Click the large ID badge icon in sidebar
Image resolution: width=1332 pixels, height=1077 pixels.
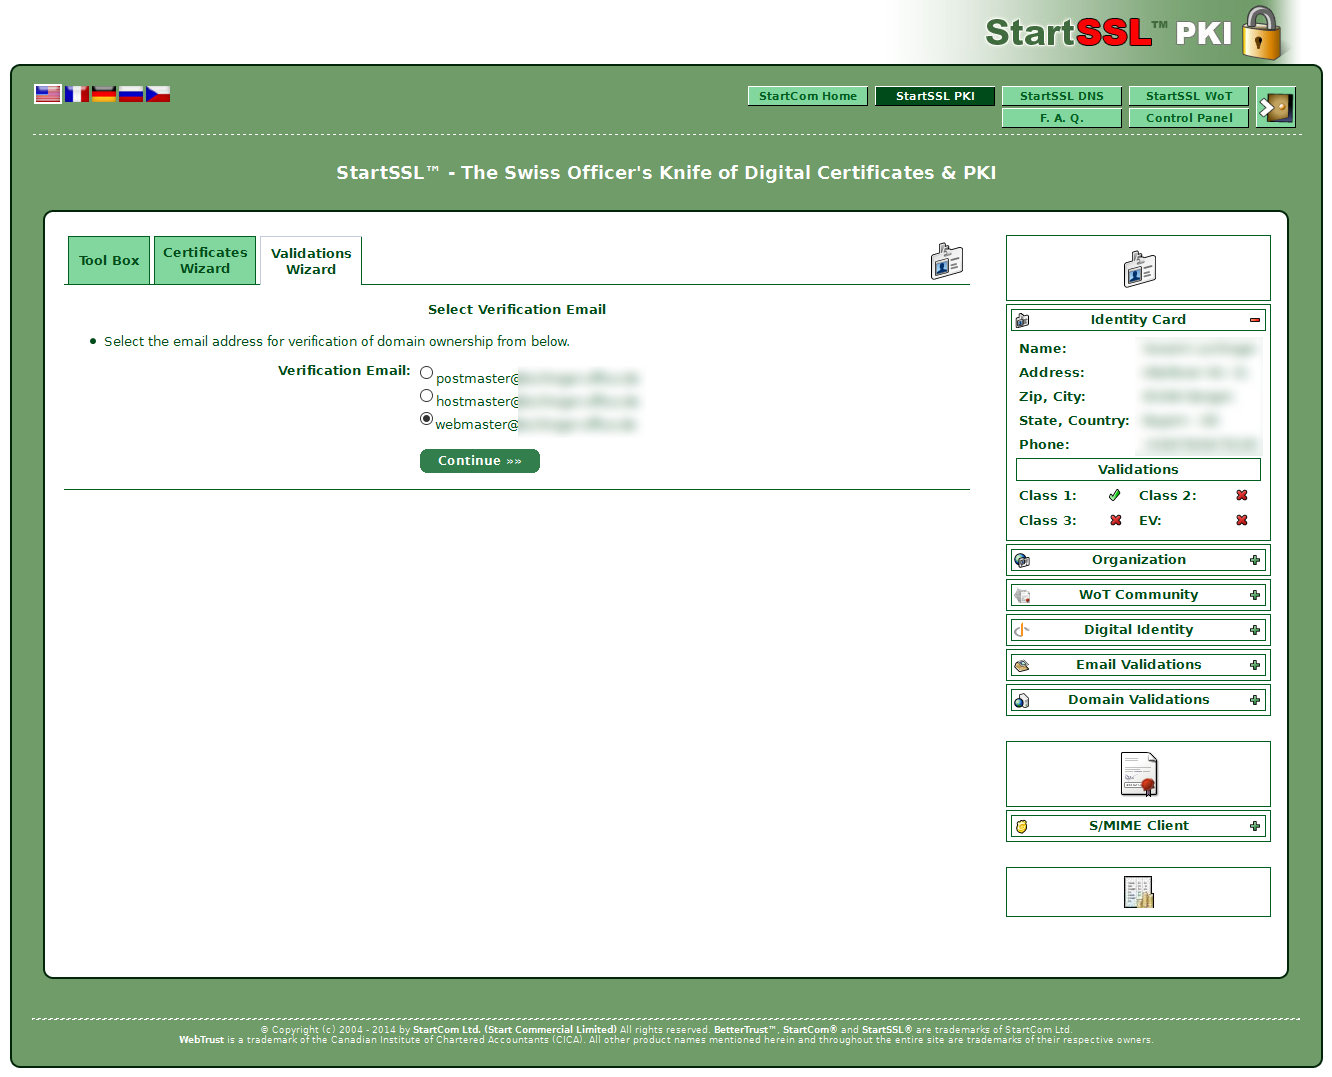coord(1139,269)
